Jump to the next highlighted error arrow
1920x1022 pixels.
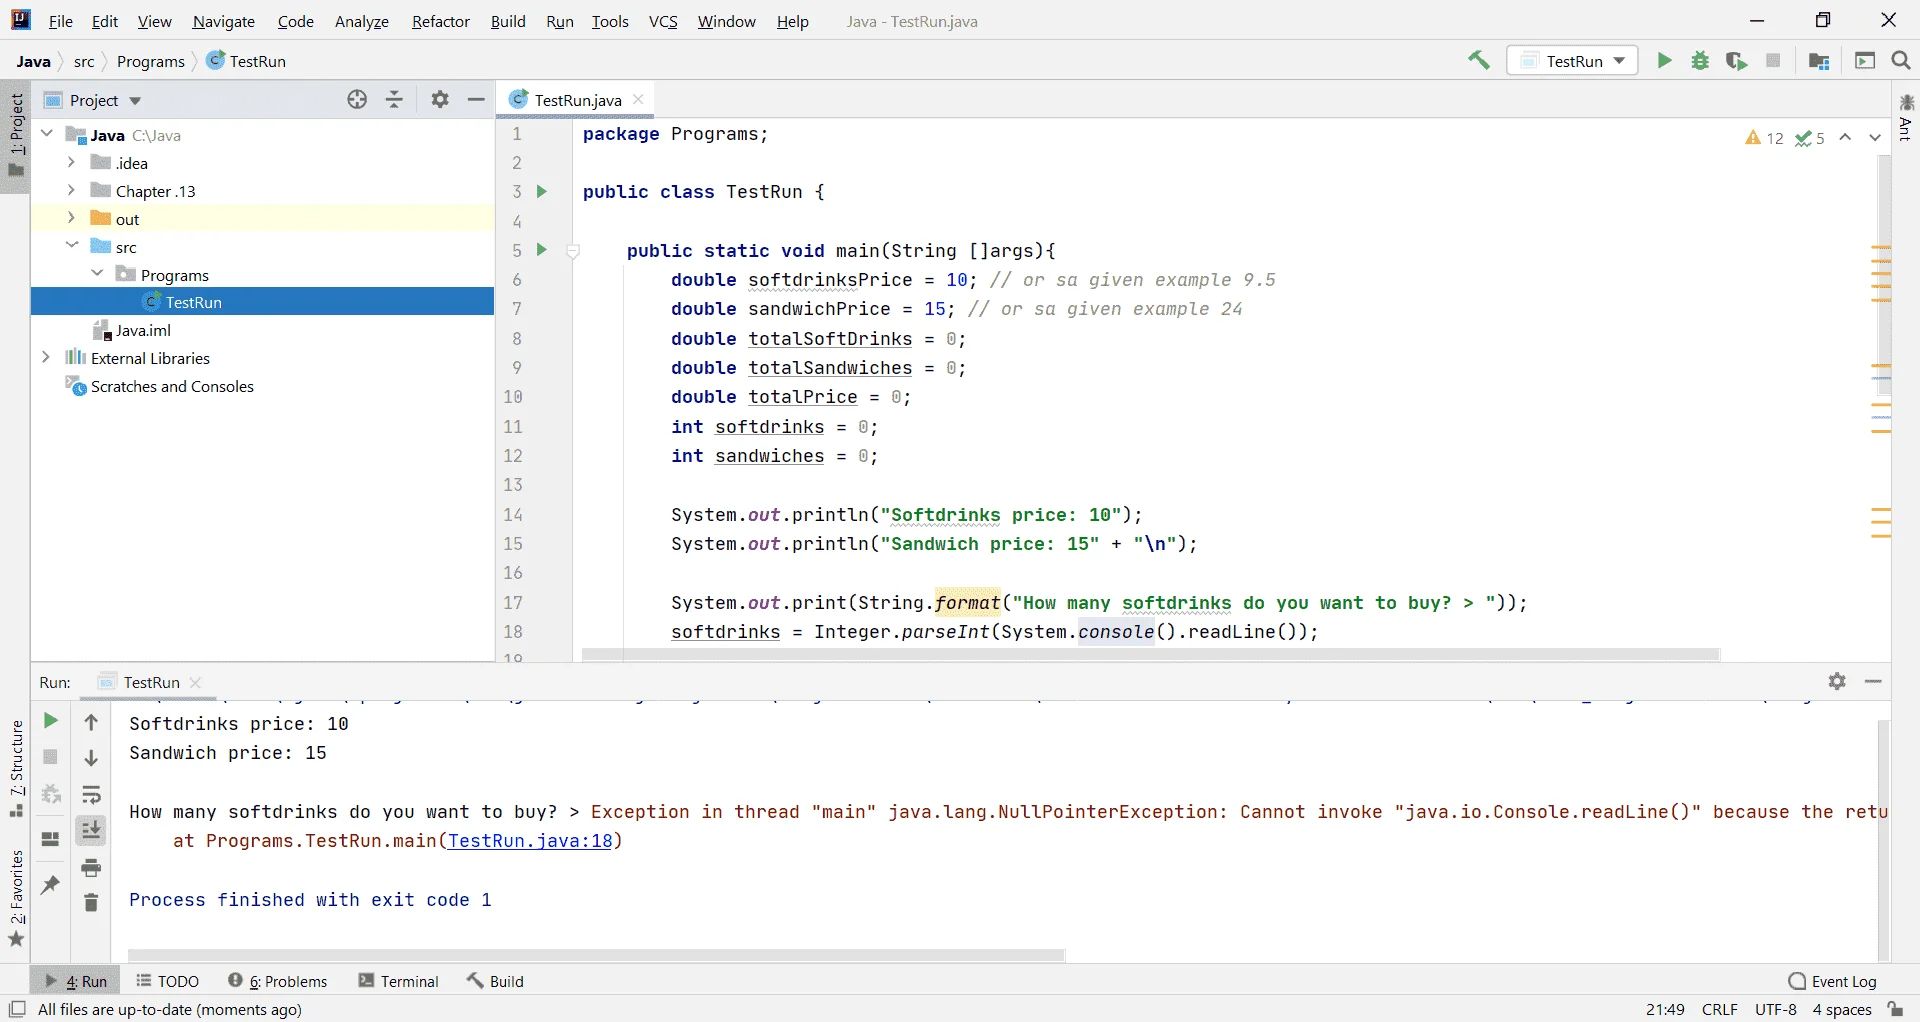click(1875, 138)
